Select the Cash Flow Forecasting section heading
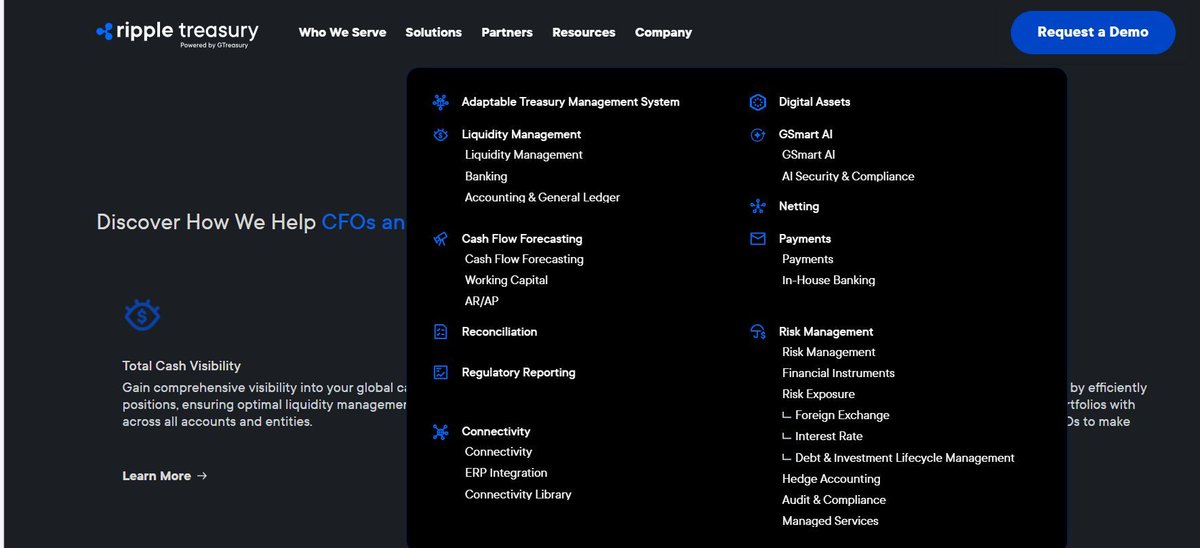Viewport: 1200px width, 548px height. (522, 239)
